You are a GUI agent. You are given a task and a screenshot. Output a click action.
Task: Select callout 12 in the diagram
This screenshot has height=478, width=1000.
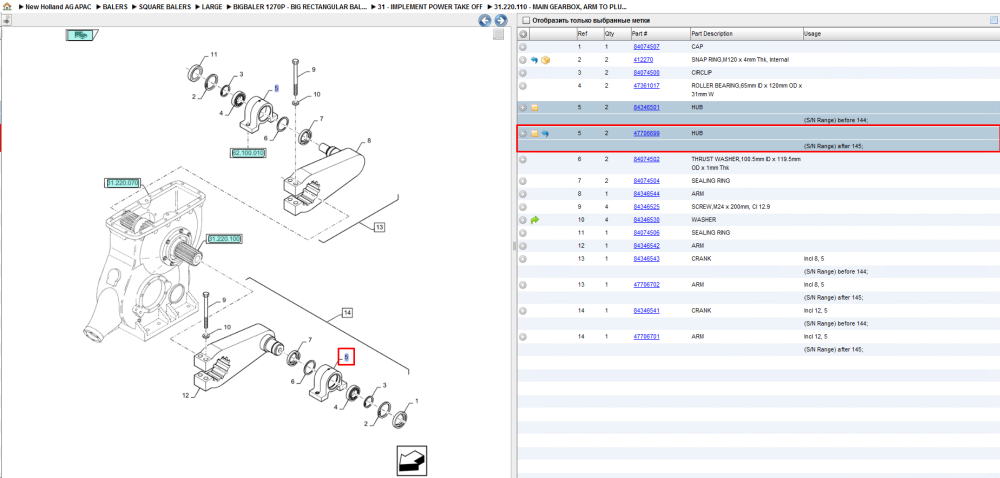tap(186, 396)
